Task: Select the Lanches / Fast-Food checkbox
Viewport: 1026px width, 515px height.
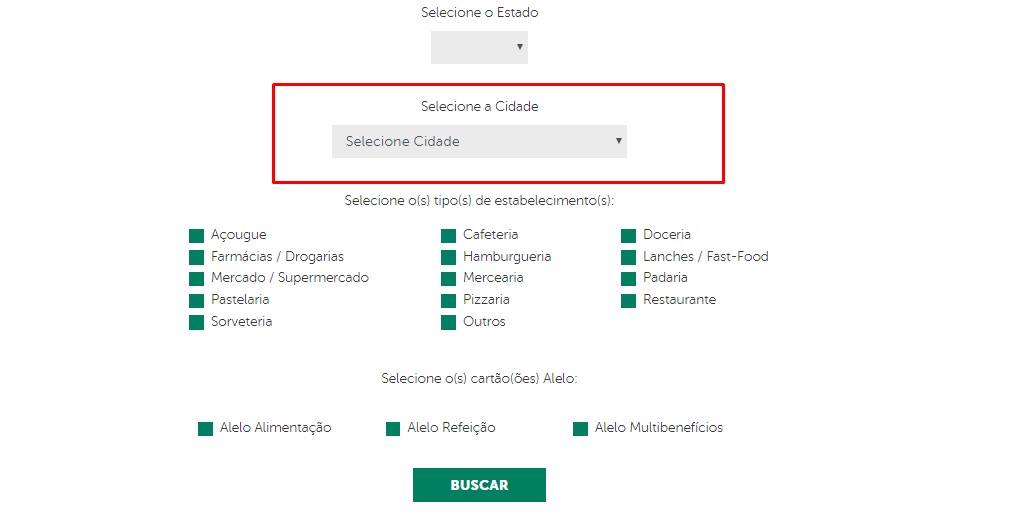Action: (628, 257)
